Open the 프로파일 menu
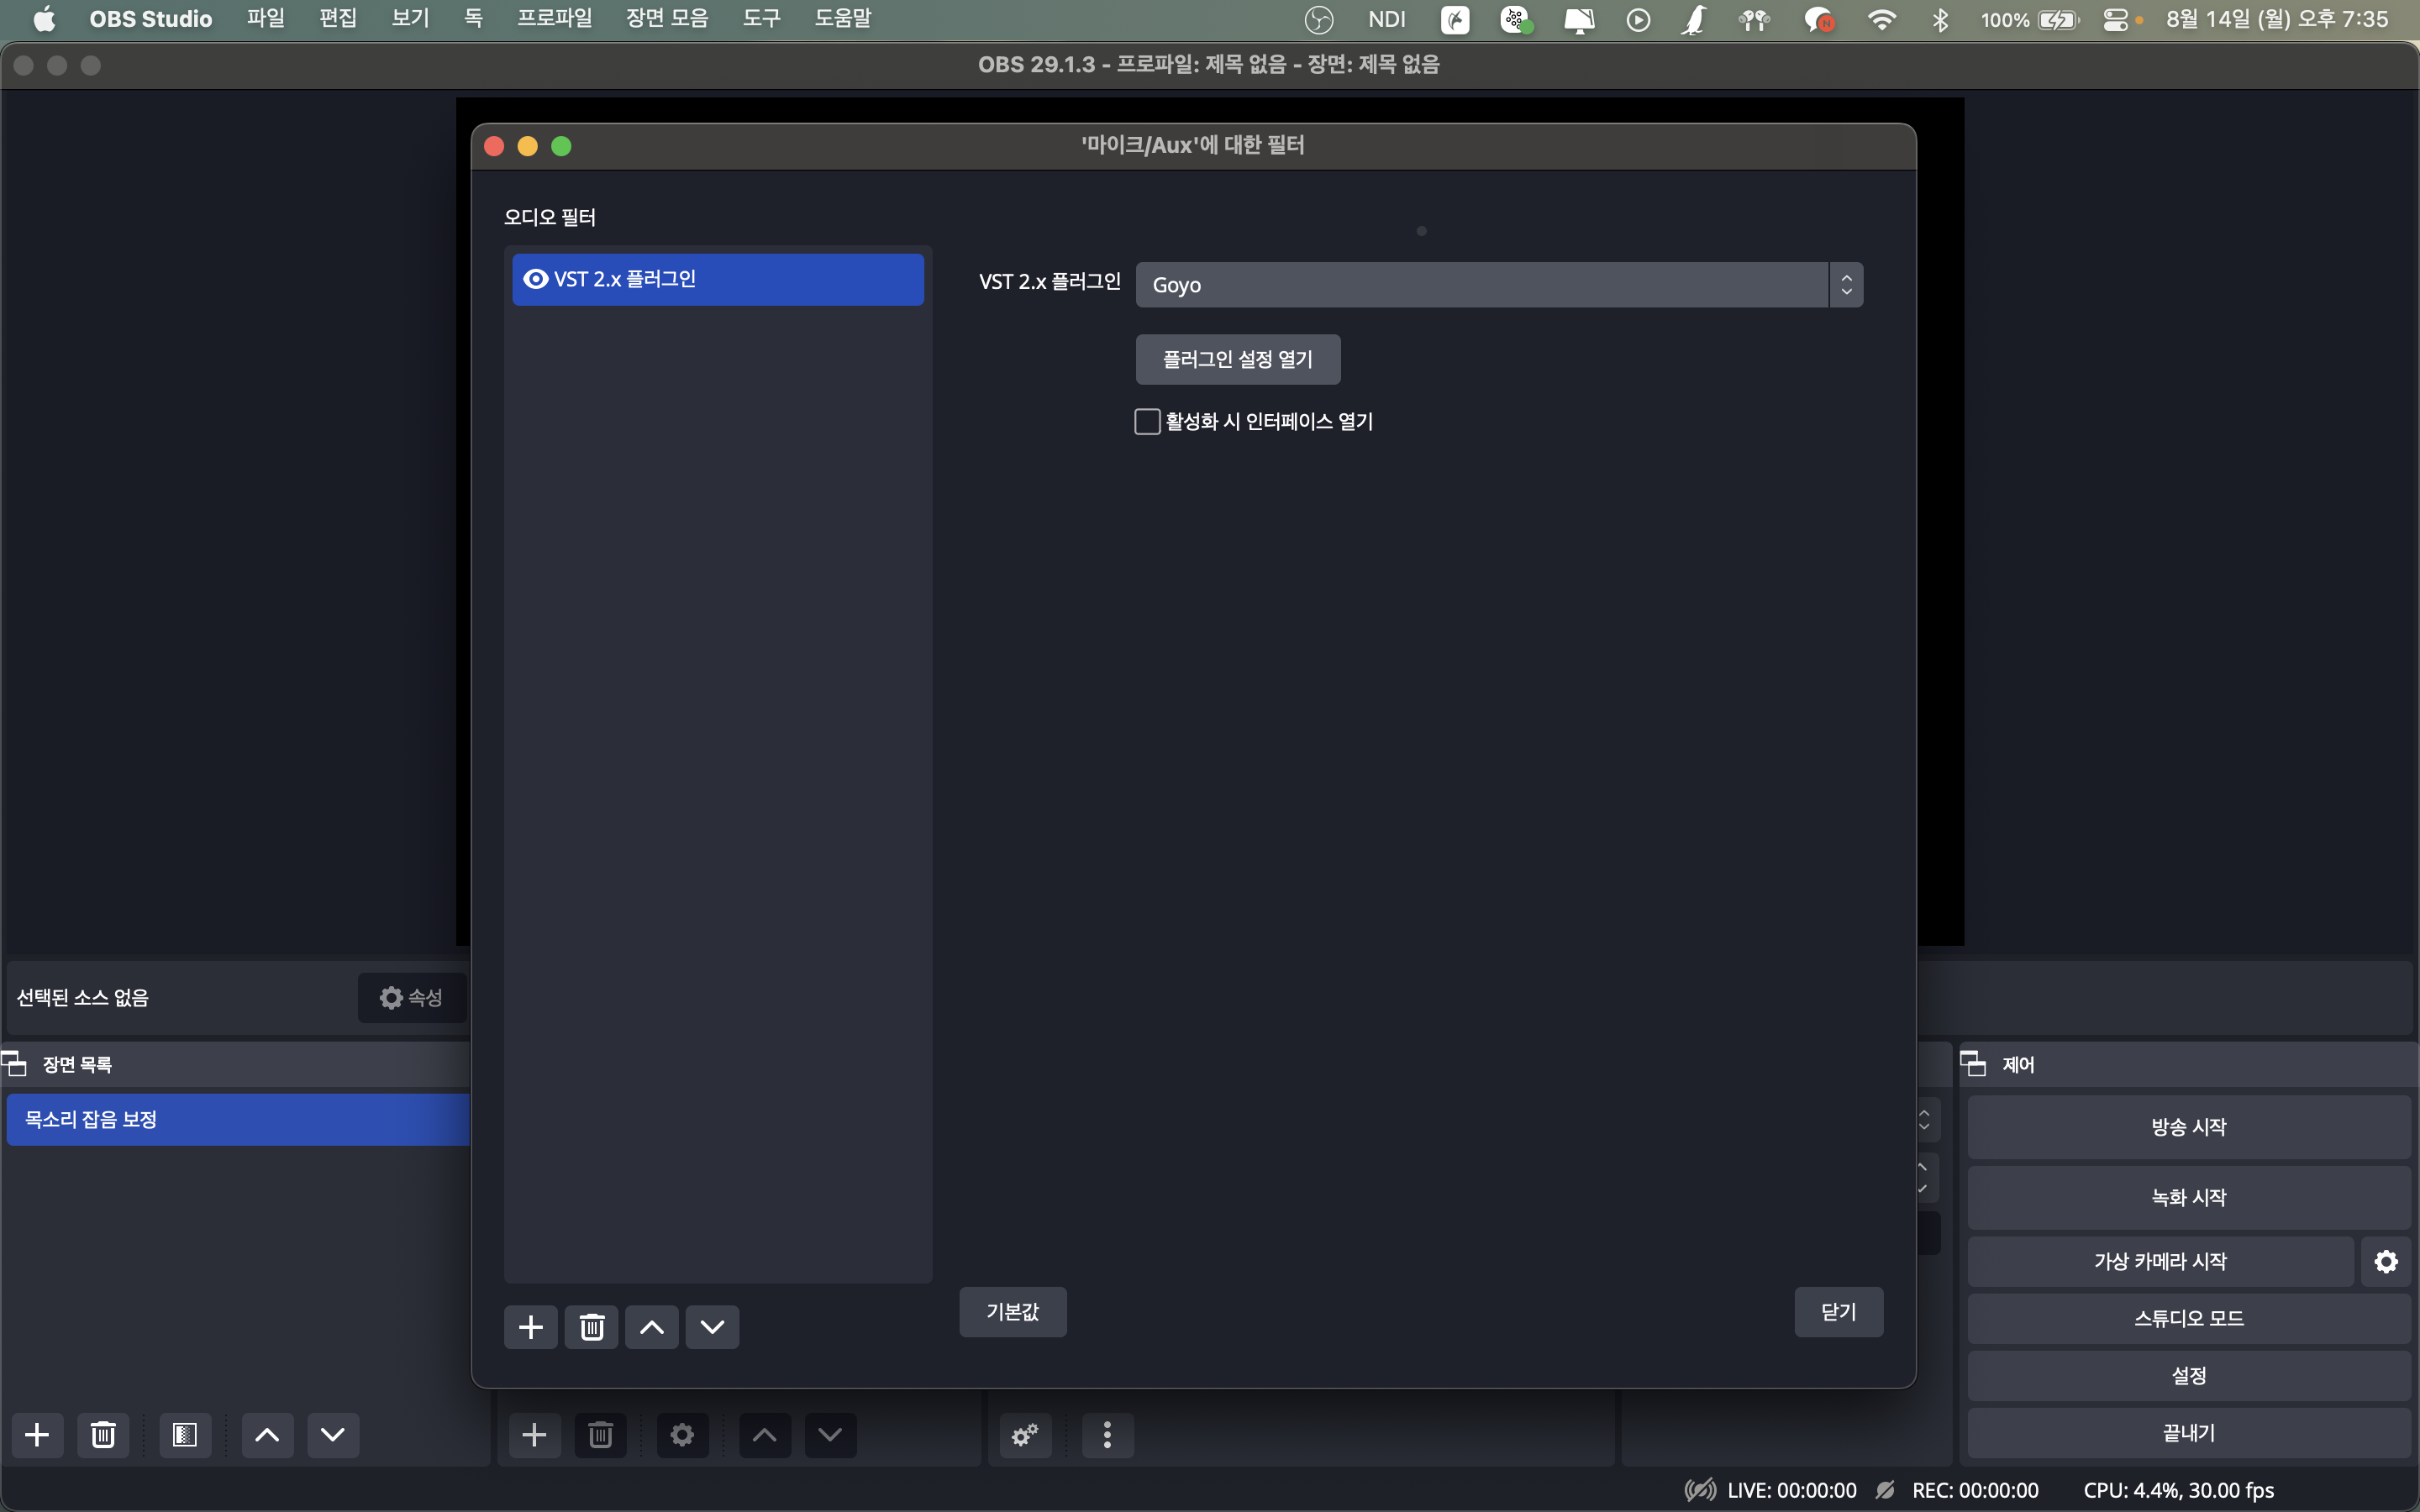The height and width of the screenshot is (1512, 2420). pyautogui.click(x=554, y=19)
